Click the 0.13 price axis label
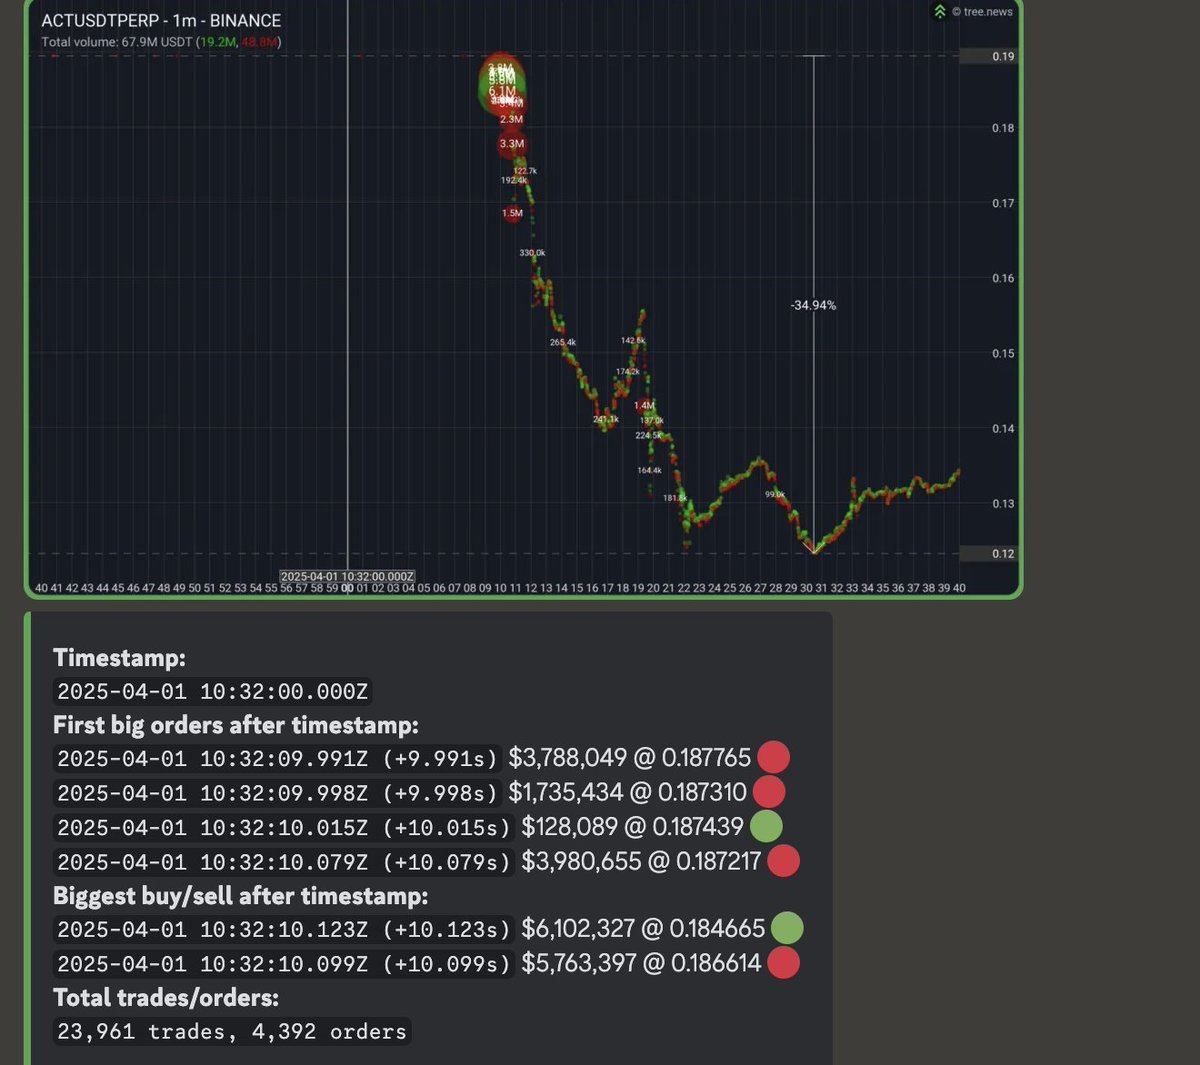 tap(1003, 503)
